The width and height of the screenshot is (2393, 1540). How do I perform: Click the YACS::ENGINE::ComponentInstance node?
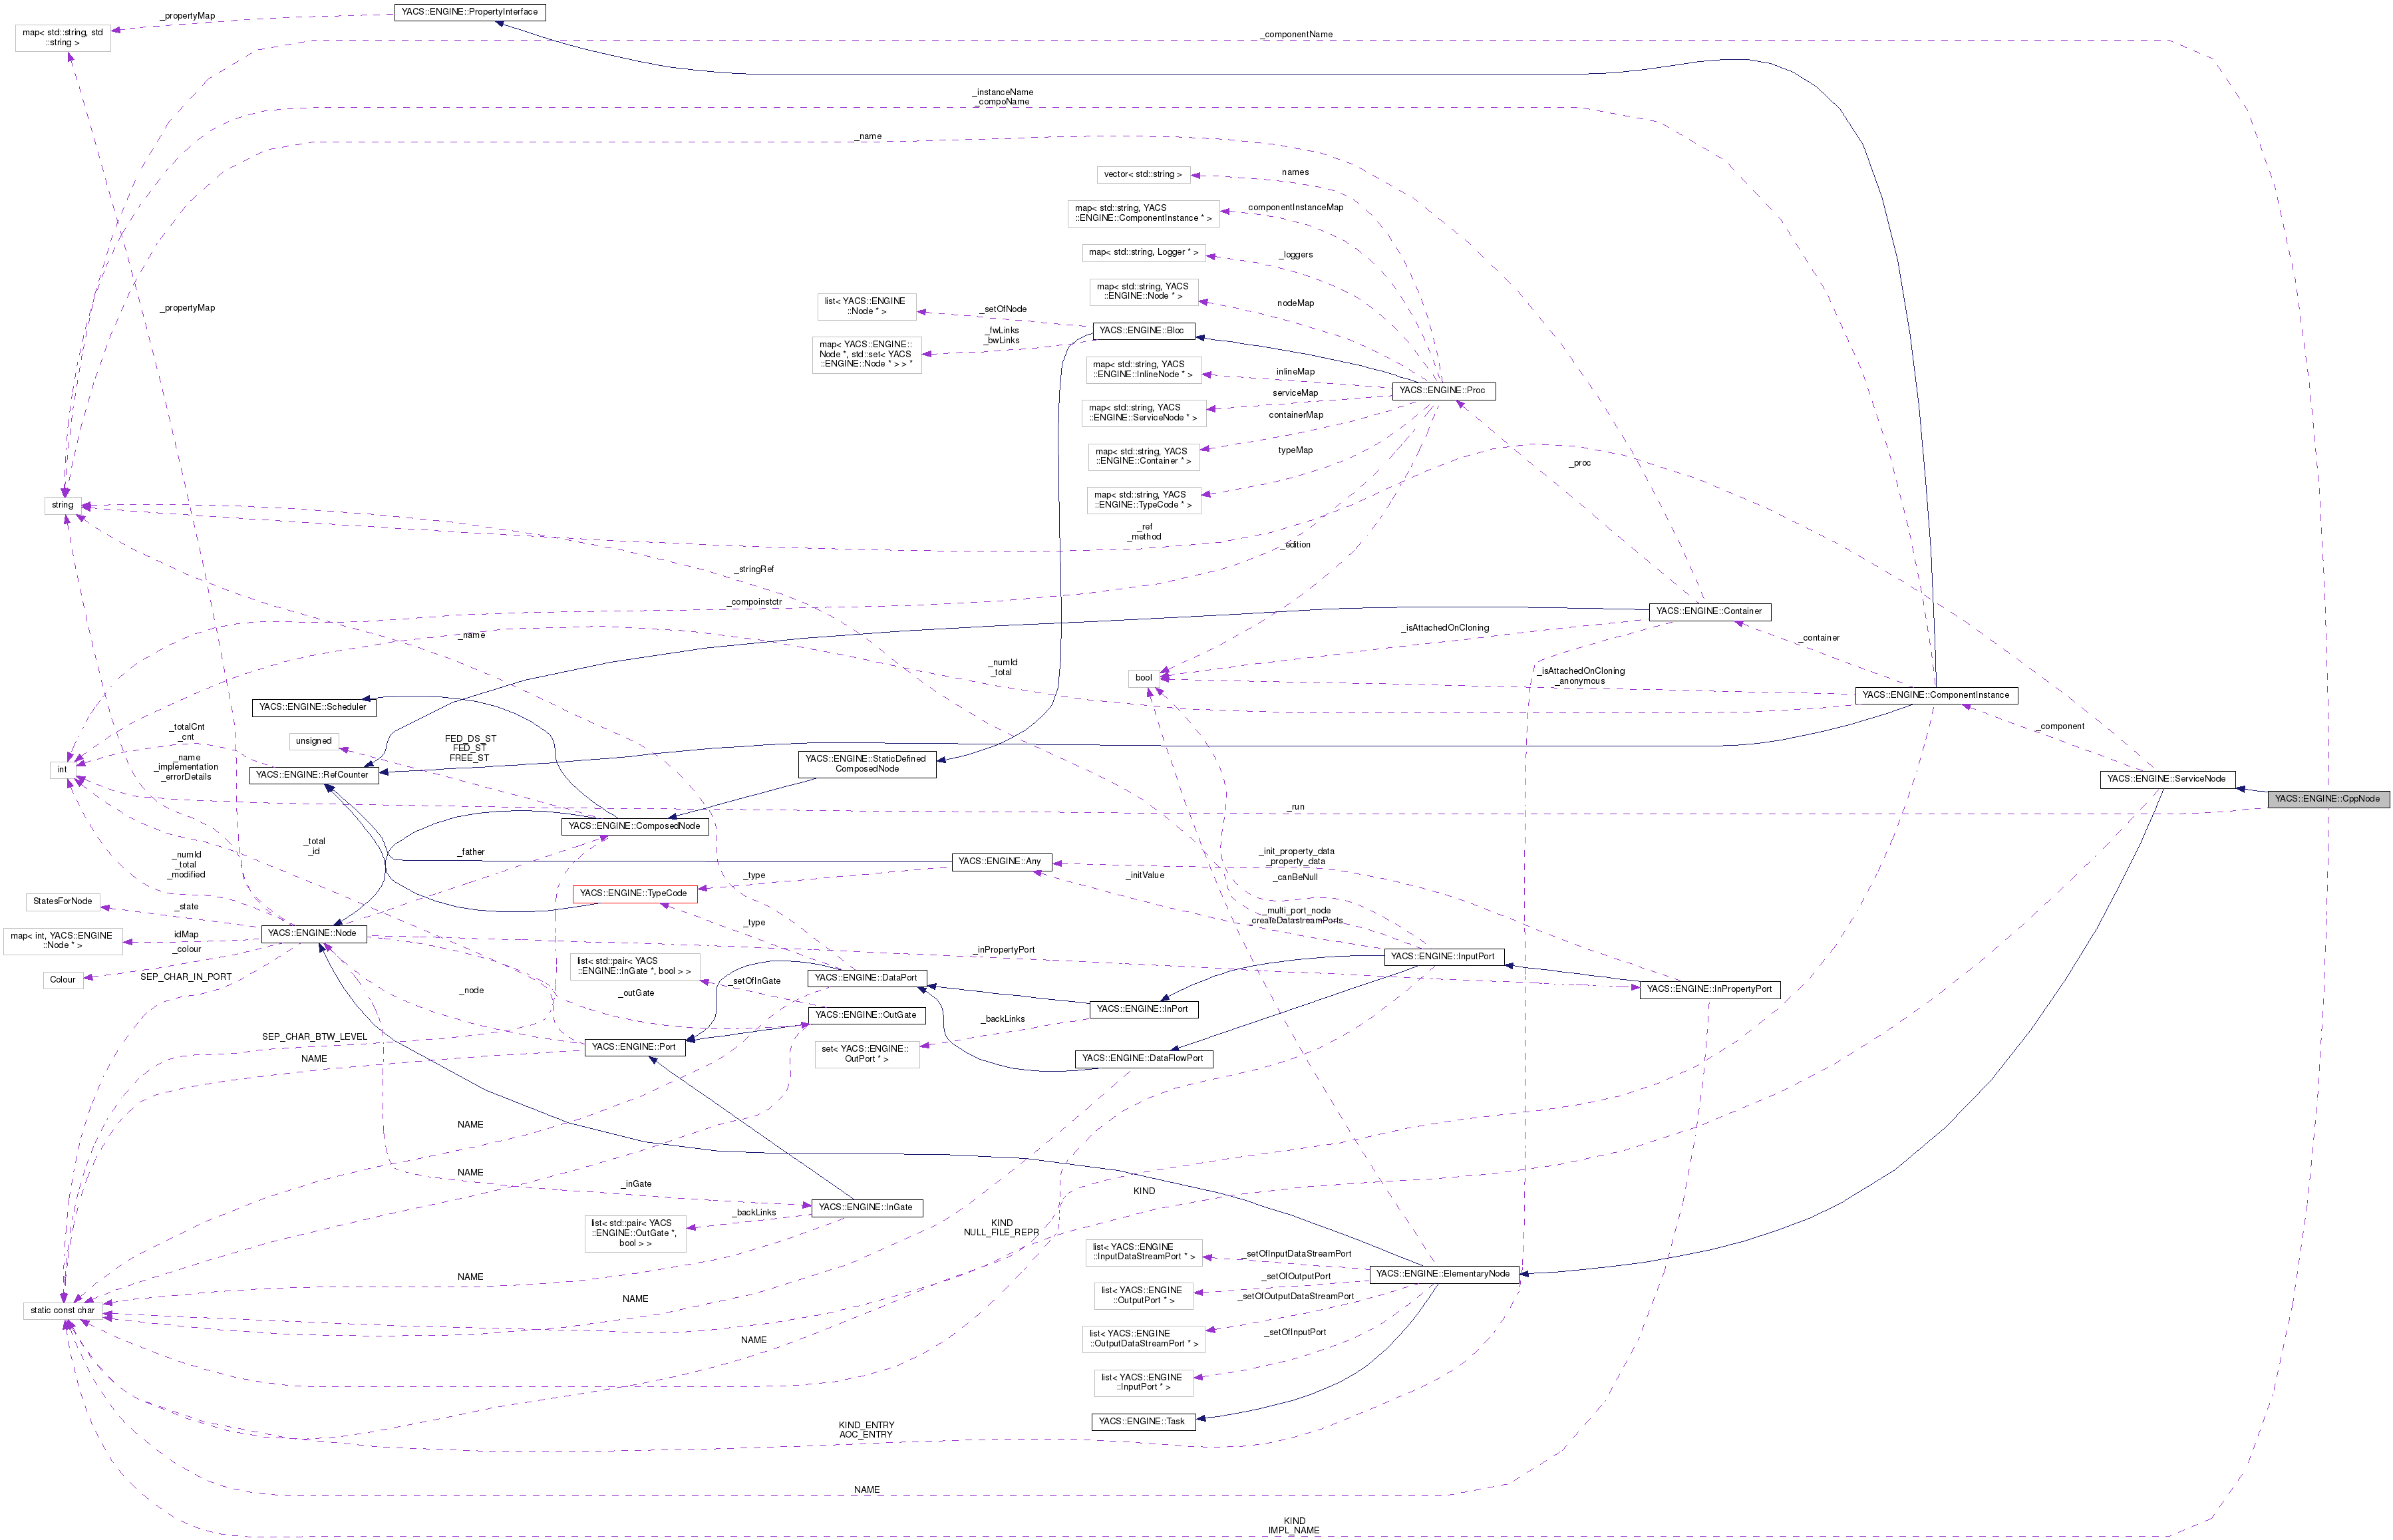pyautogui.click(x=1938, y=695)
